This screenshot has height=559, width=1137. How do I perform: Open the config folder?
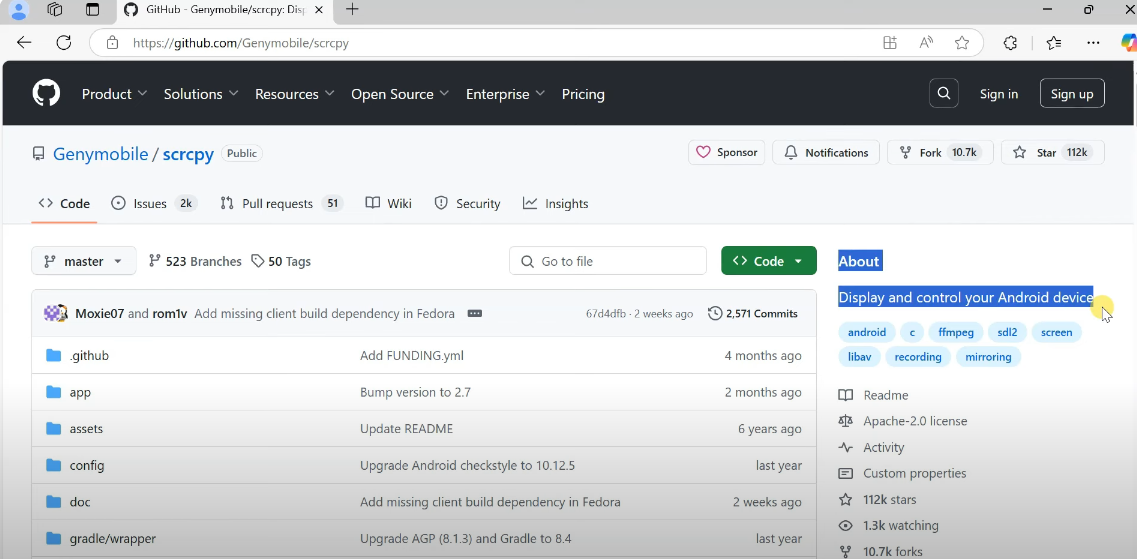tap(87, 465)
